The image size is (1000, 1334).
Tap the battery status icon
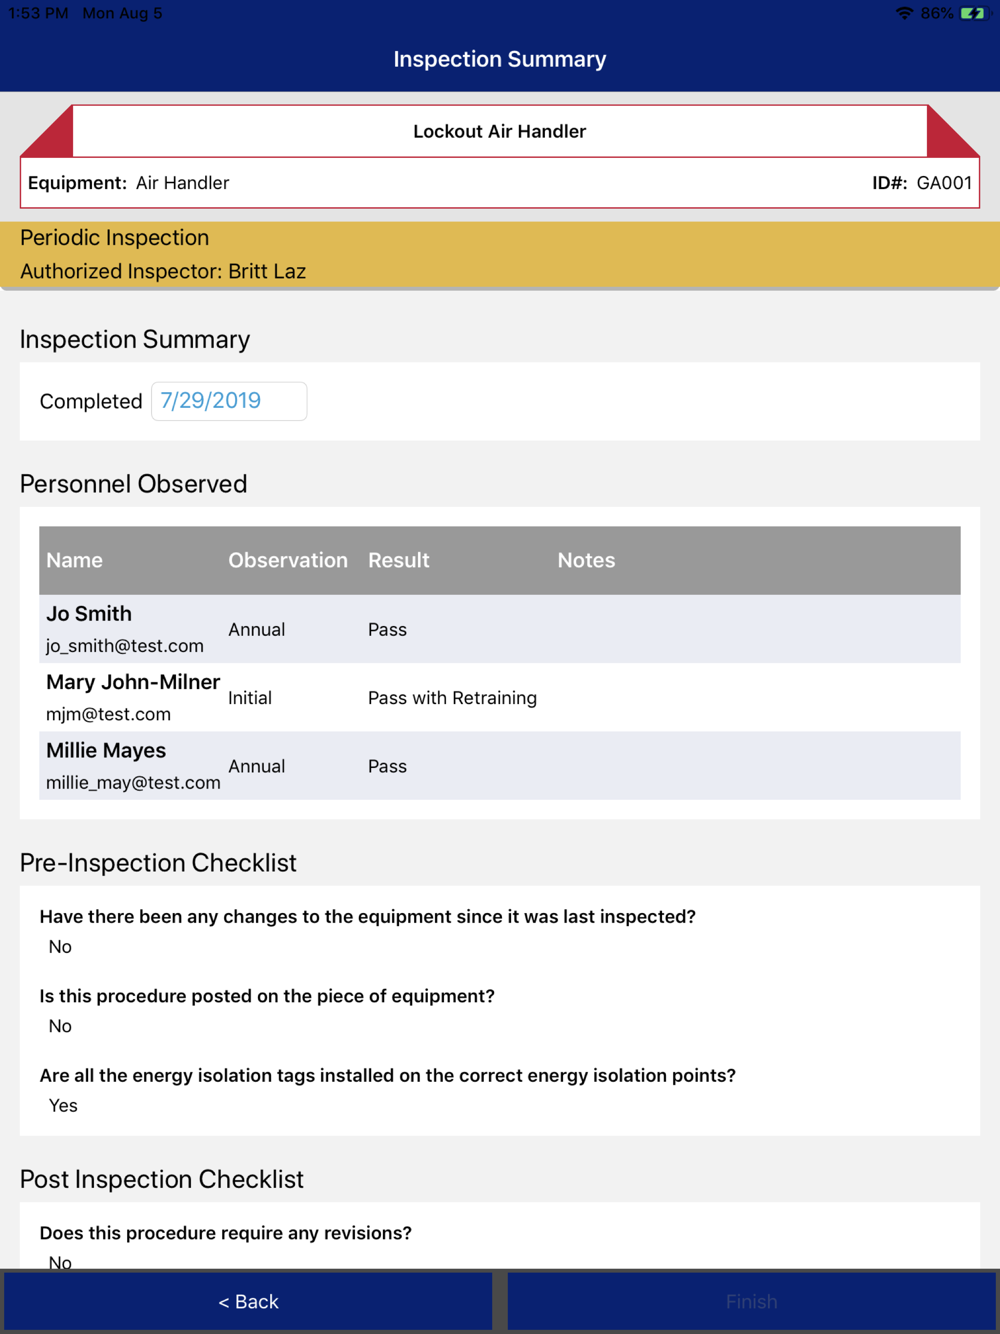pos(972,13)
